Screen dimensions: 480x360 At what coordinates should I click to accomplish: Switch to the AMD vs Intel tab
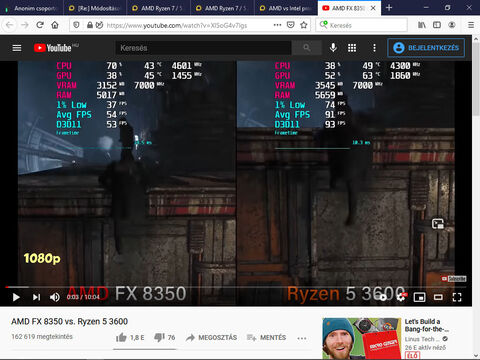click(x=286, y=8)
